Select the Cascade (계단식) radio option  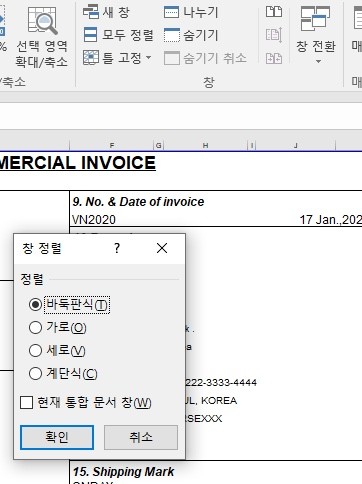click(35, 374)
